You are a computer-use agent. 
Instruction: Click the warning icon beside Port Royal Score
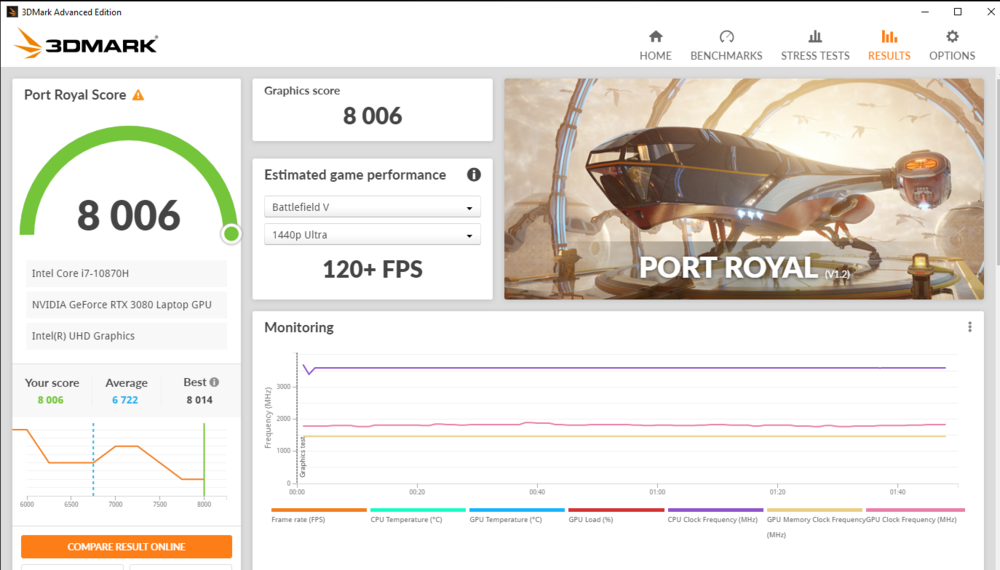(x=138, y=95)
